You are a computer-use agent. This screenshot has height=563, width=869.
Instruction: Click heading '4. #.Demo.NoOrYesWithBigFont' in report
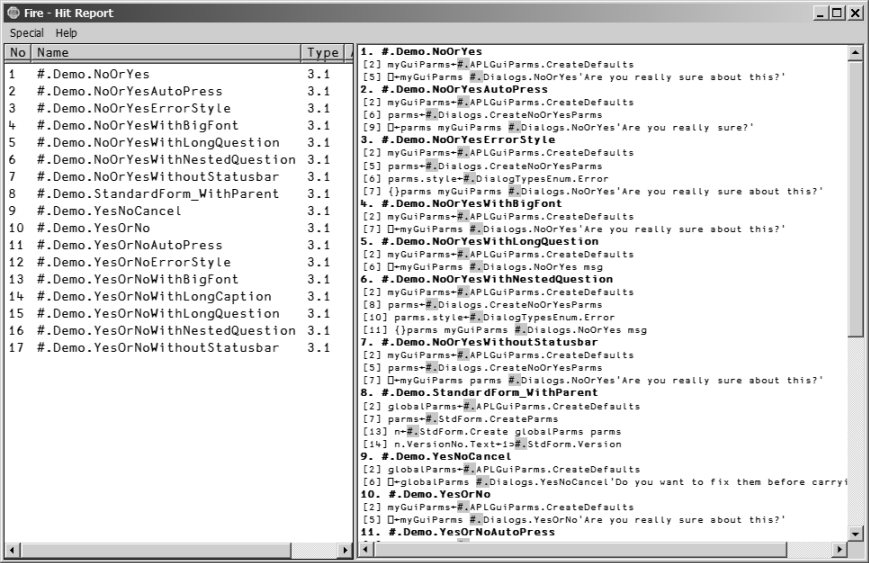[x=461, y=203]
